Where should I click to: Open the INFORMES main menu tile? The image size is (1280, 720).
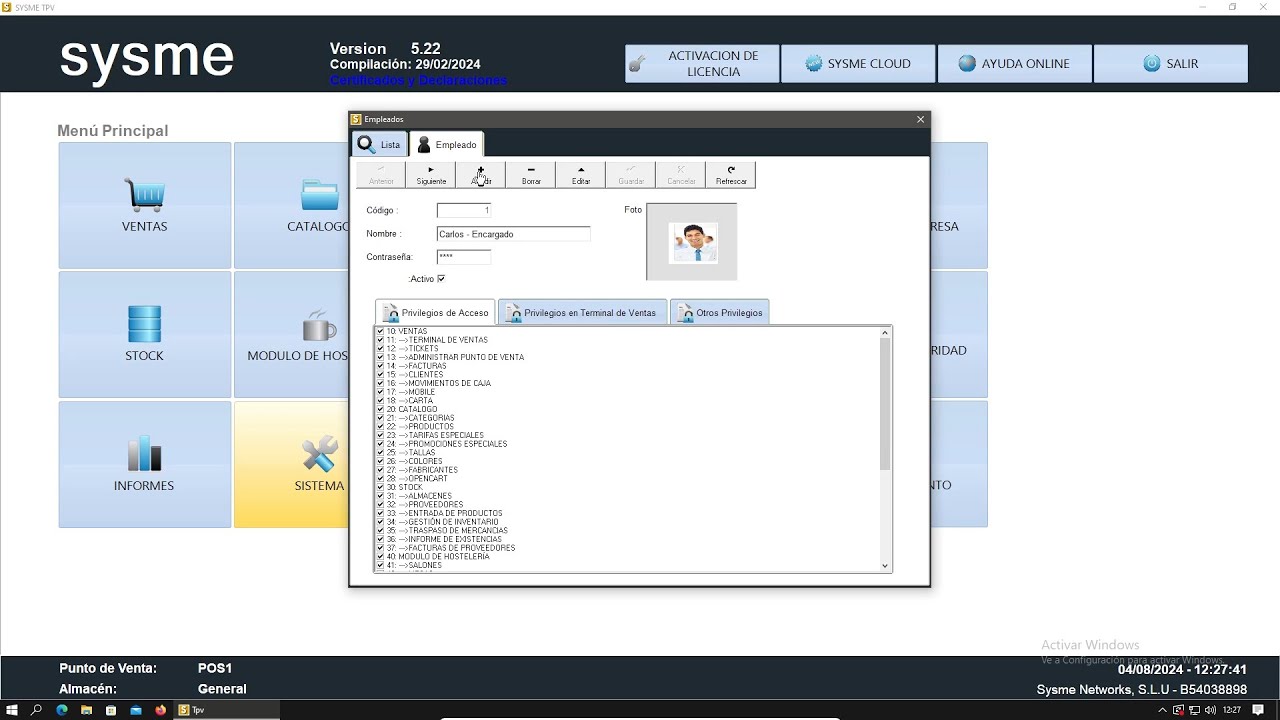click(145, 464)
